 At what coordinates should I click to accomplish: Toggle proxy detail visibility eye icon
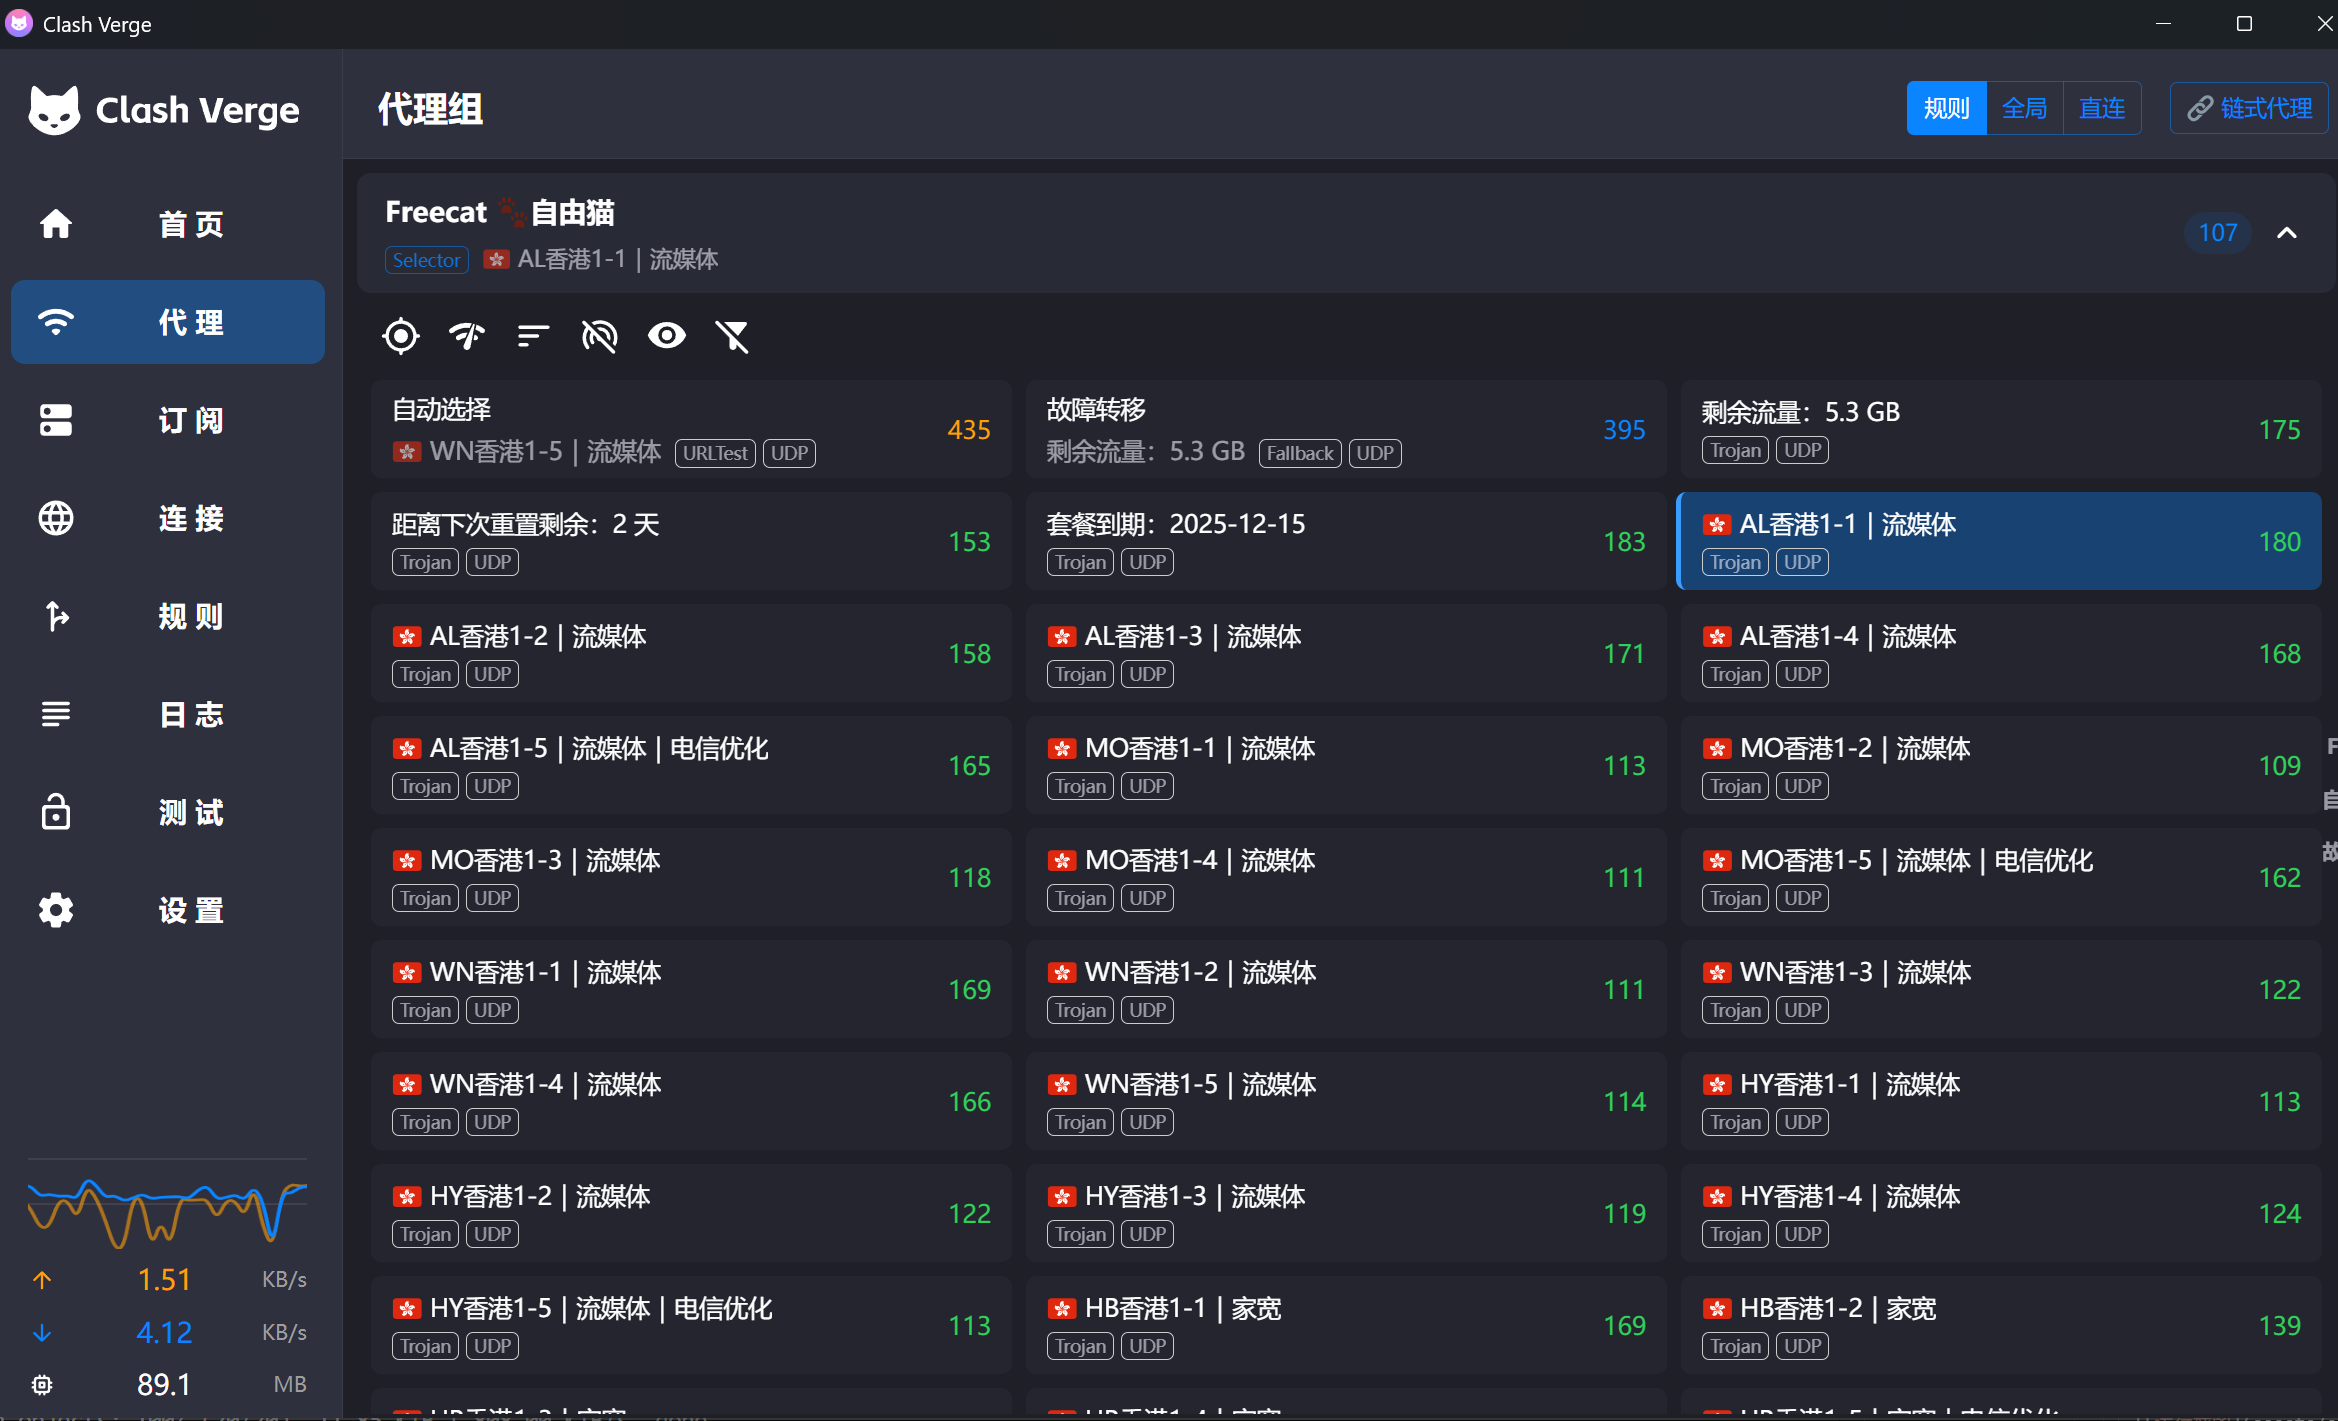666,336
